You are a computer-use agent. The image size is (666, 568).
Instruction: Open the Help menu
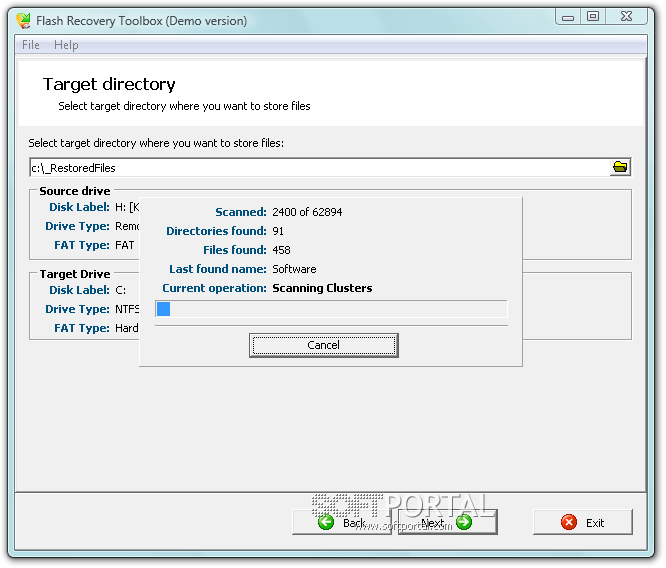[66, 45]
